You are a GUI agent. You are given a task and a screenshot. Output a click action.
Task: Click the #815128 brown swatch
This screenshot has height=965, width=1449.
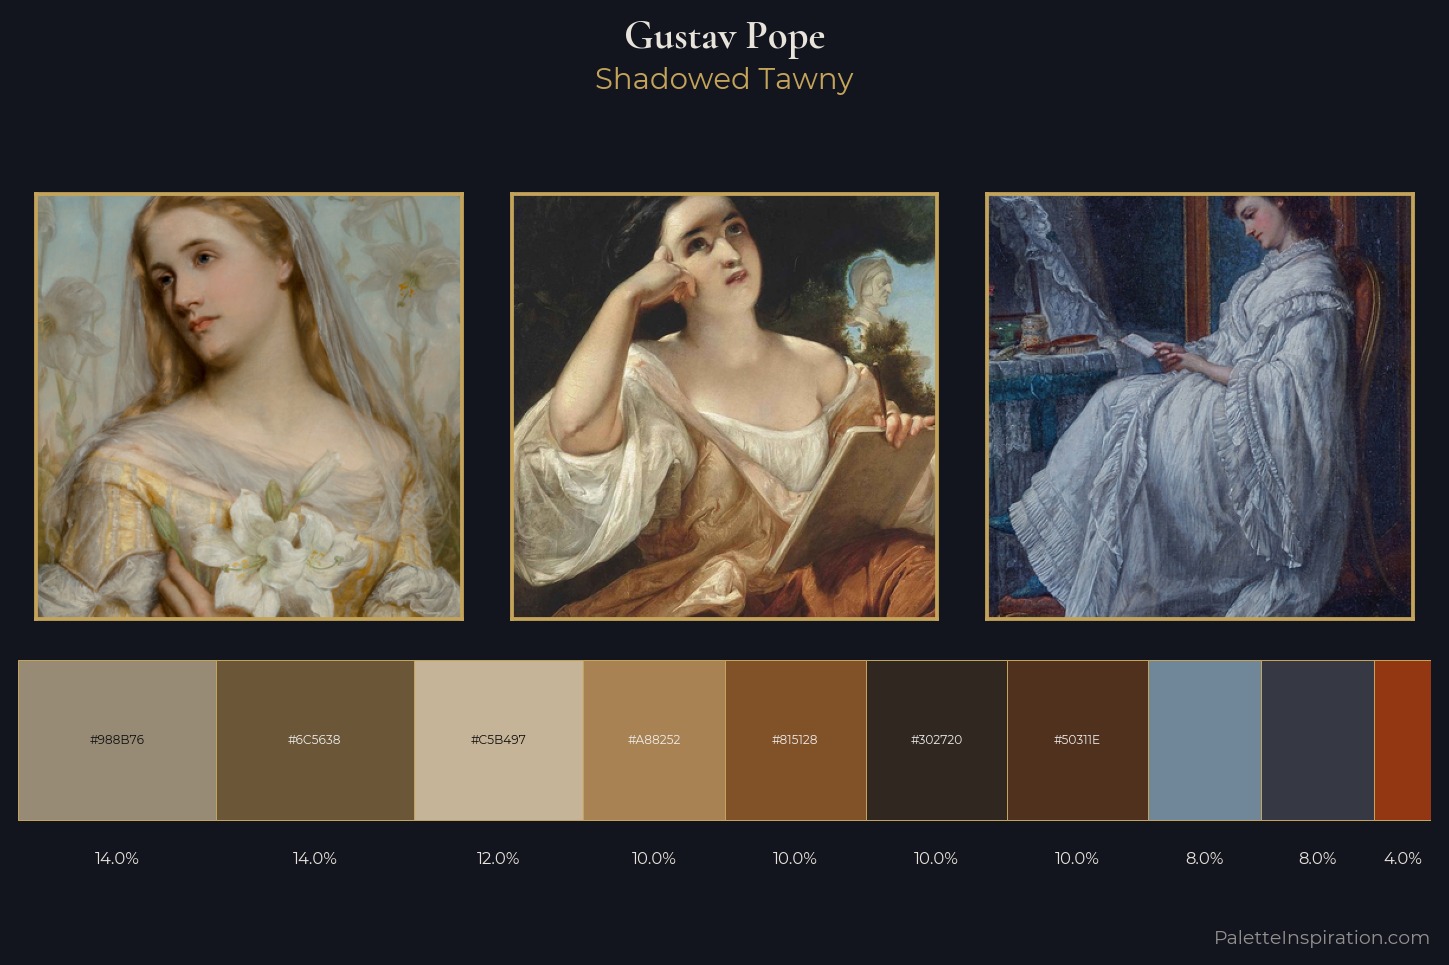tap(795, 740)
